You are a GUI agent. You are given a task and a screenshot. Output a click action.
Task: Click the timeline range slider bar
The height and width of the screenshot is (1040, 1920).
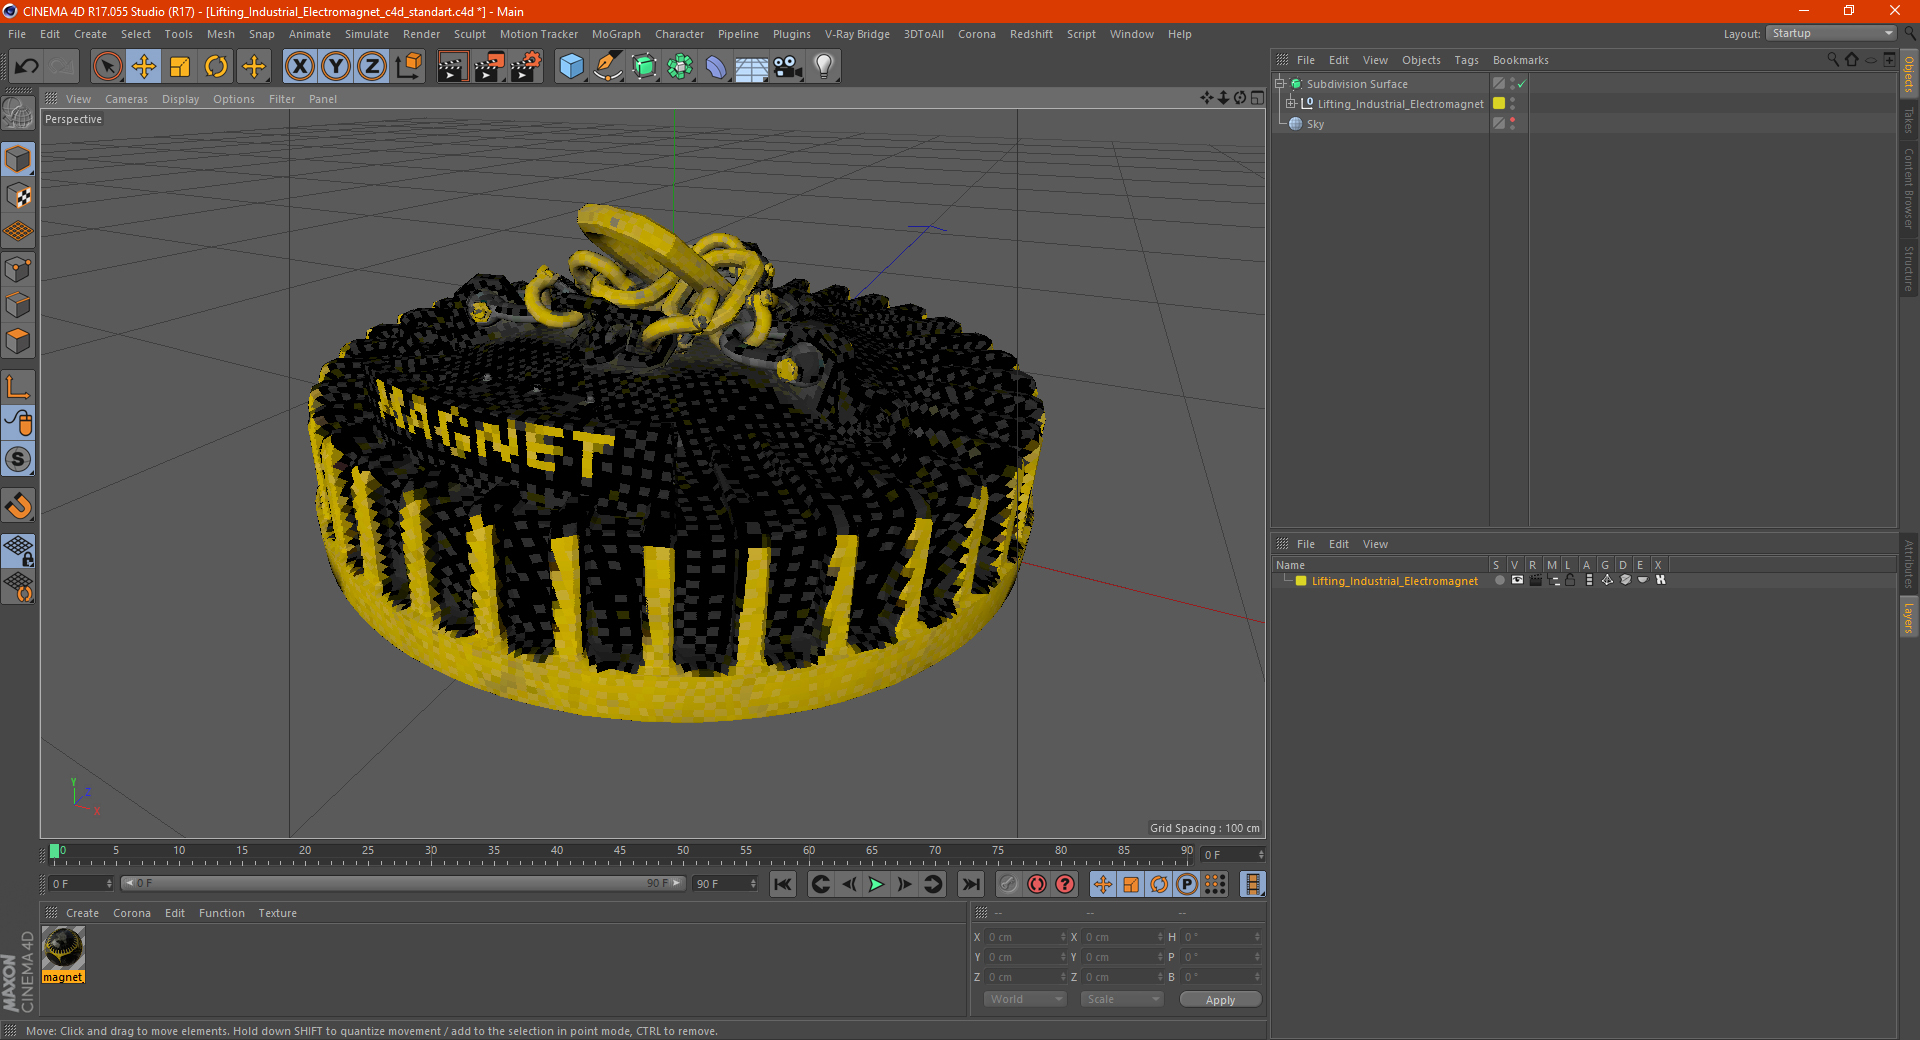point(403,883)
